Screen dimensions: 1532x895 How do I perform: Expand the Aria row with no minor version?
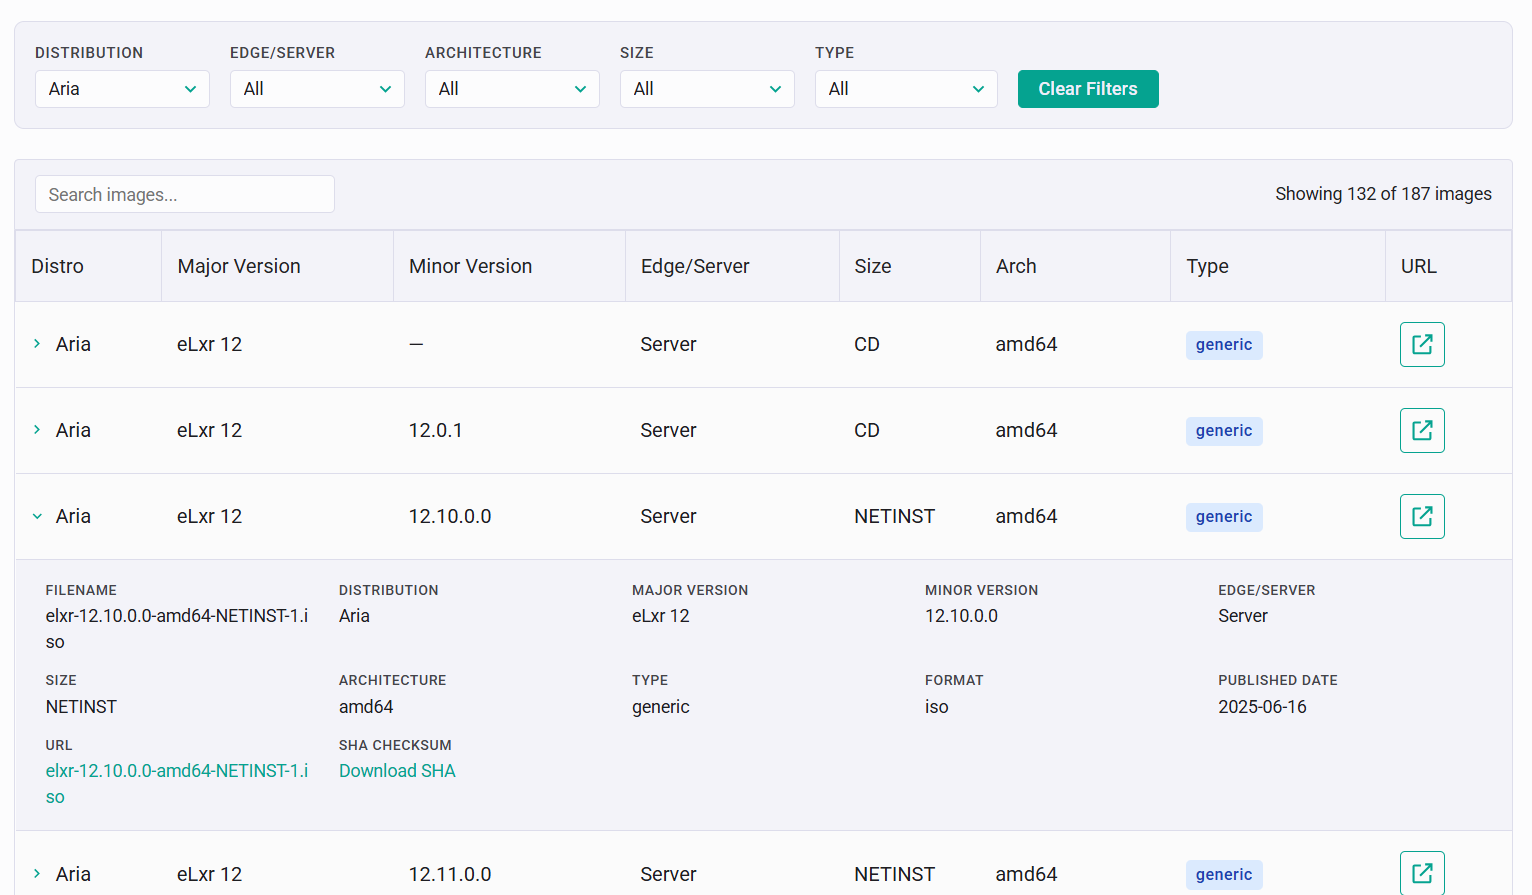pyautogui.click(x=37, y=344)
